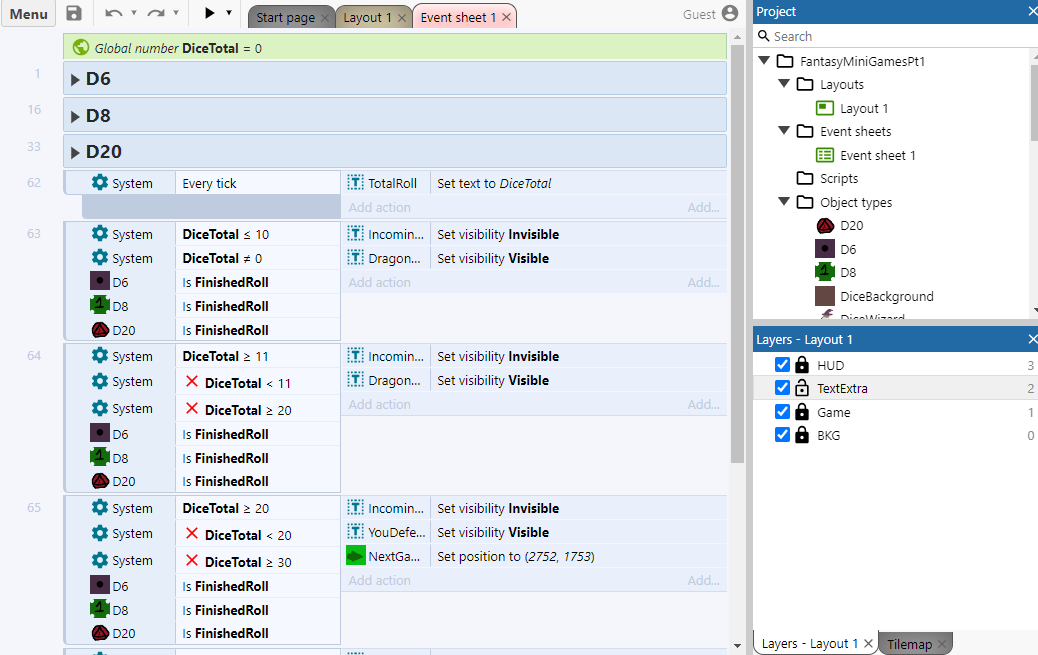The width and height of the screenshot is (1038, 655).
Task: Switch to the Layout 1 tab
Action: [367, 17]
